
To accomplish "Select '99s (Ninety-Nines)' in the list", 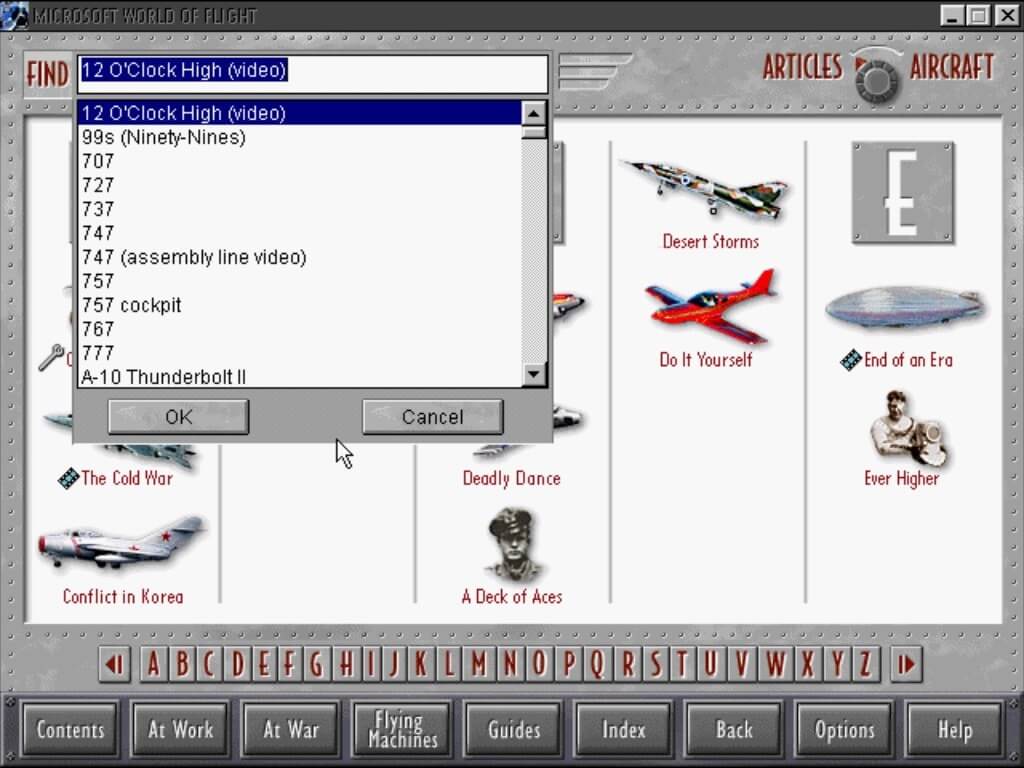I will (300, 137).
